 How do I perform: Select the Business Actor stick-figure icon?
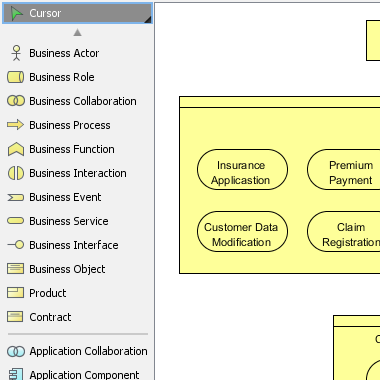(16, 53)
